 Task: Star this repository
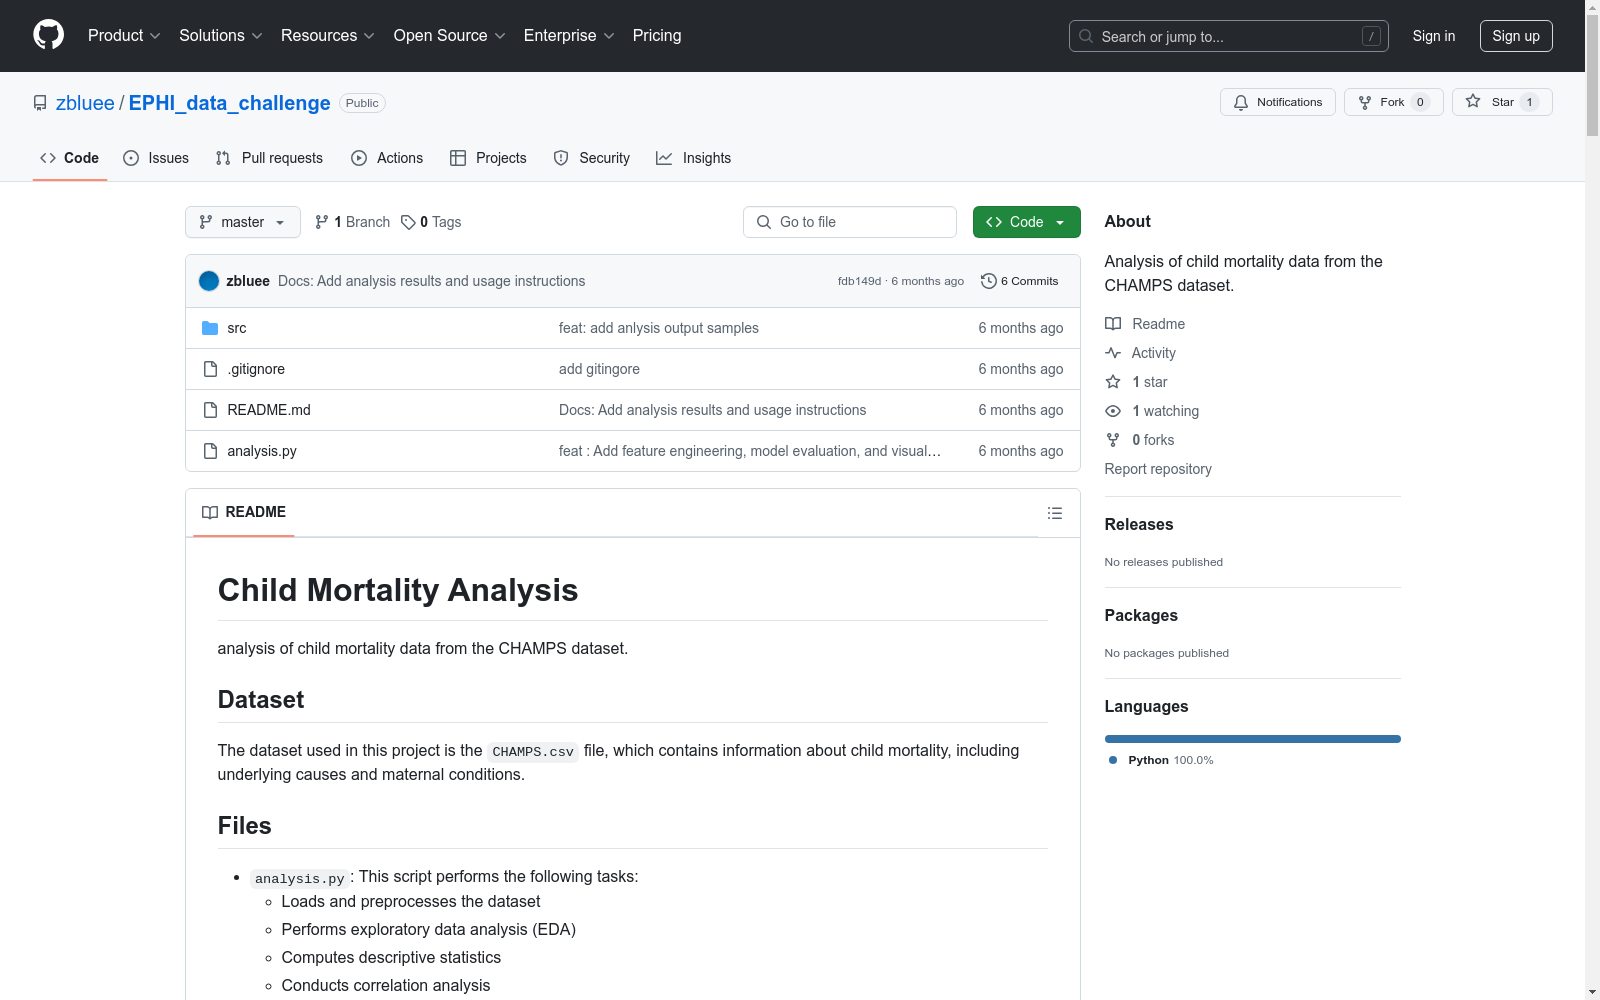1502,102
